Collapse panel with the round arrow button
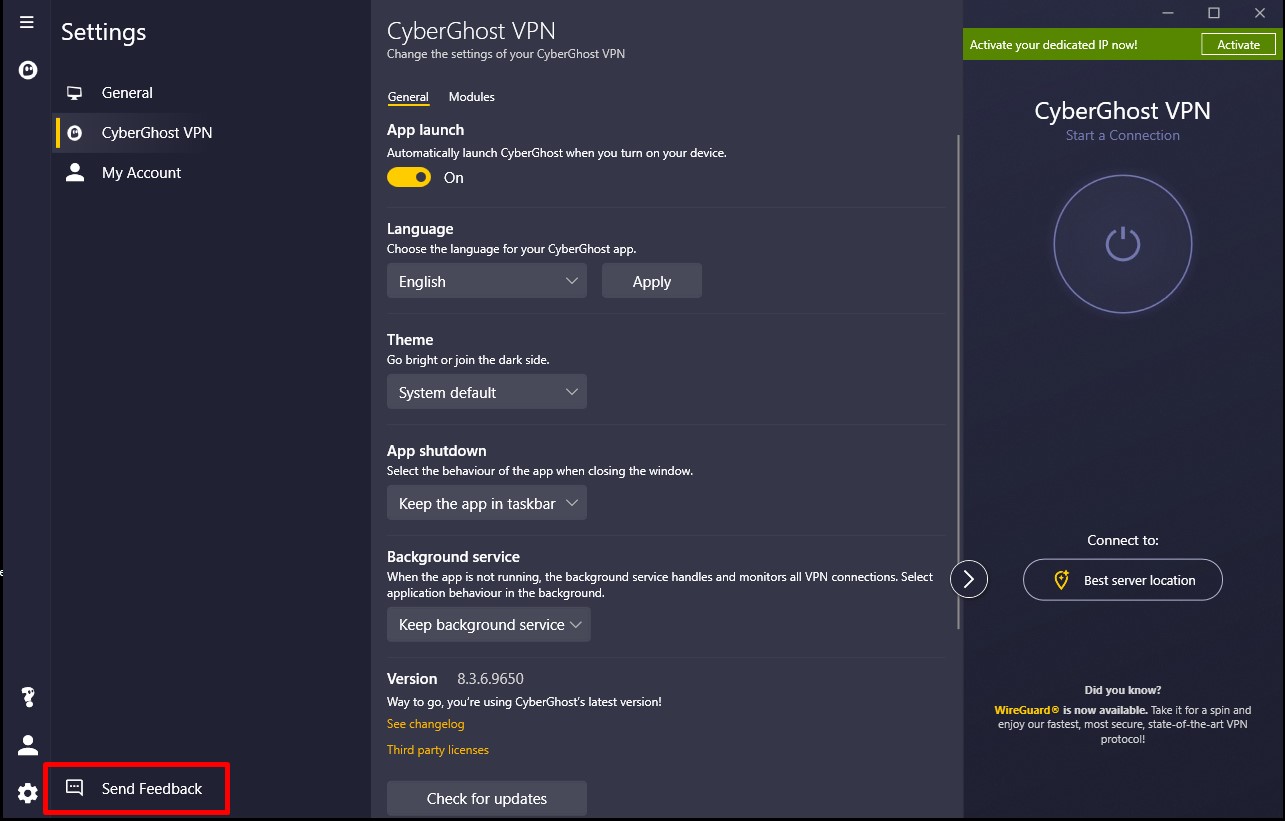 tap(969, 579)
